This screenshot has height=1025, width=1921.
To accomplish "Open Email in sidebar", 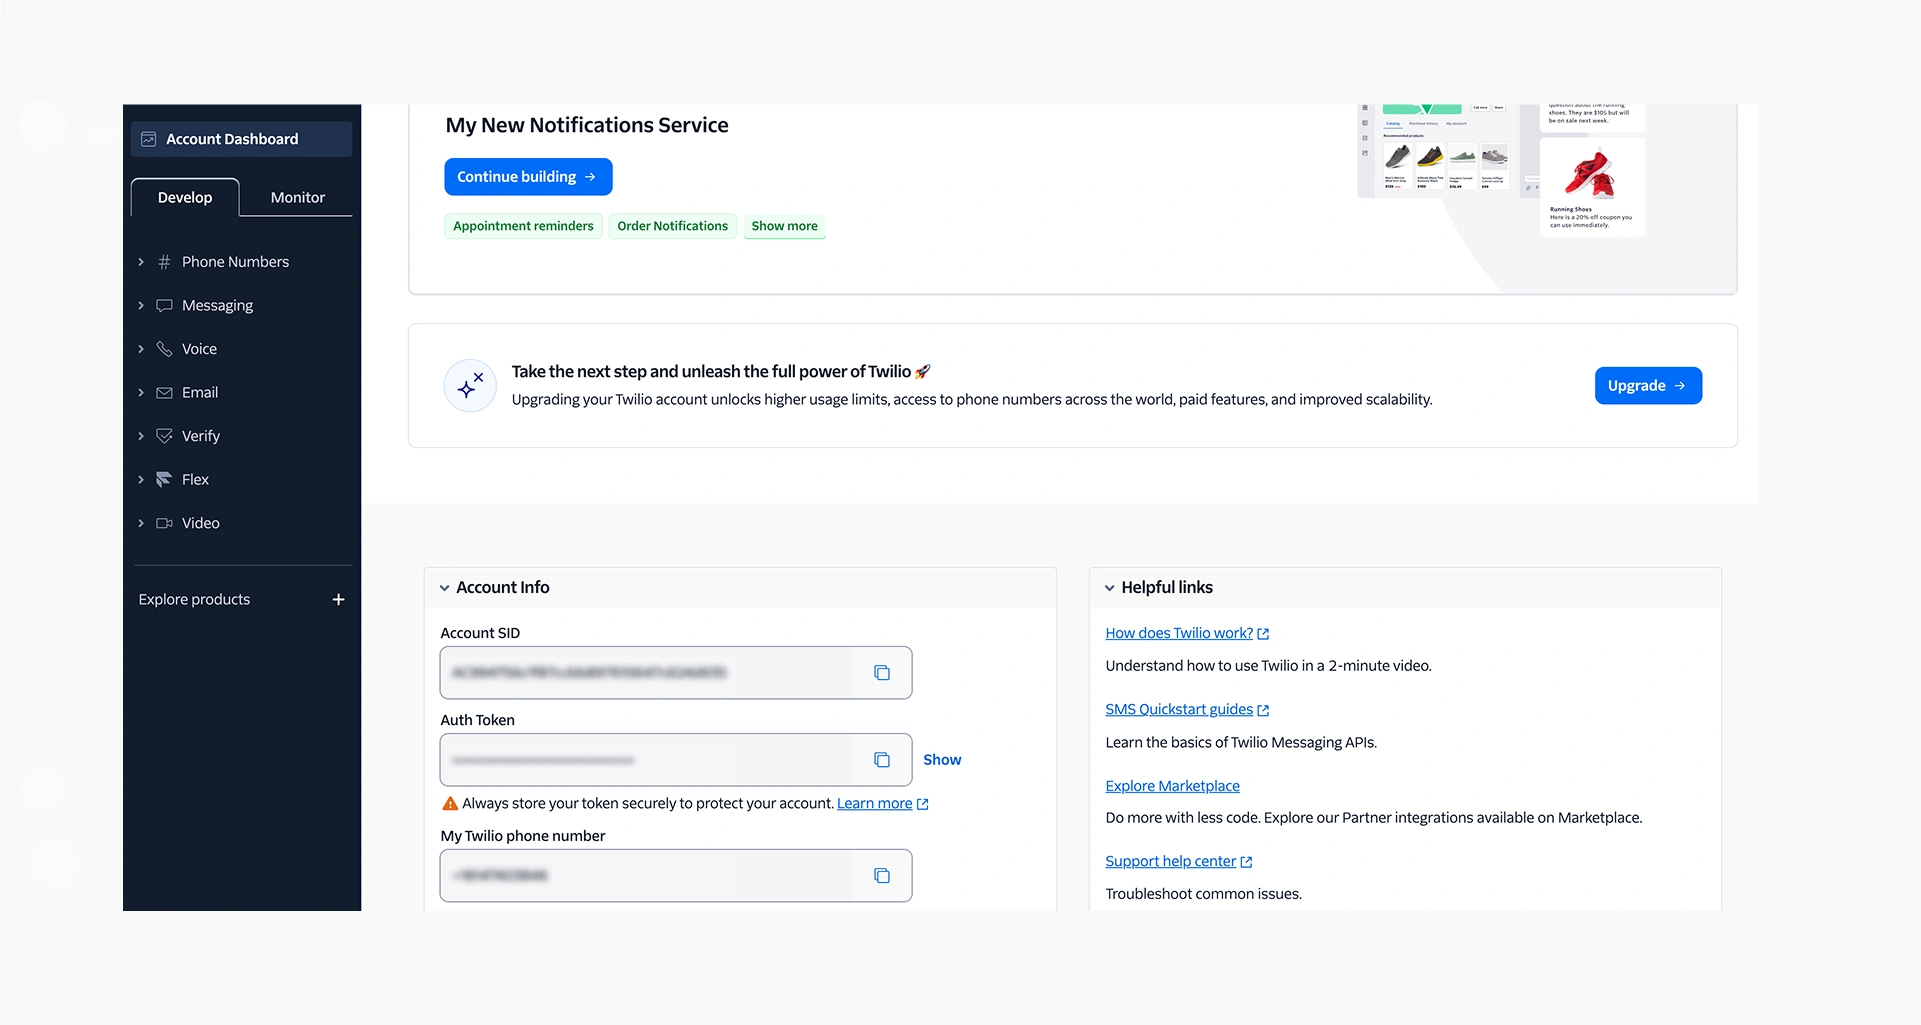I will pyautogui.click(x=200, y=392).
